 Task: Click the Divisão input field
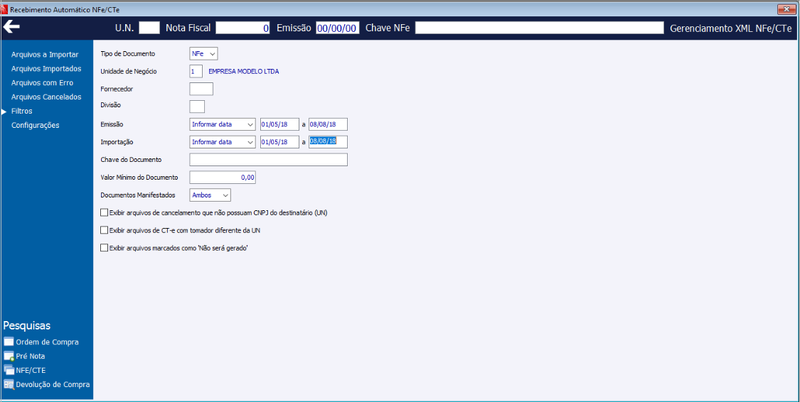197,106
